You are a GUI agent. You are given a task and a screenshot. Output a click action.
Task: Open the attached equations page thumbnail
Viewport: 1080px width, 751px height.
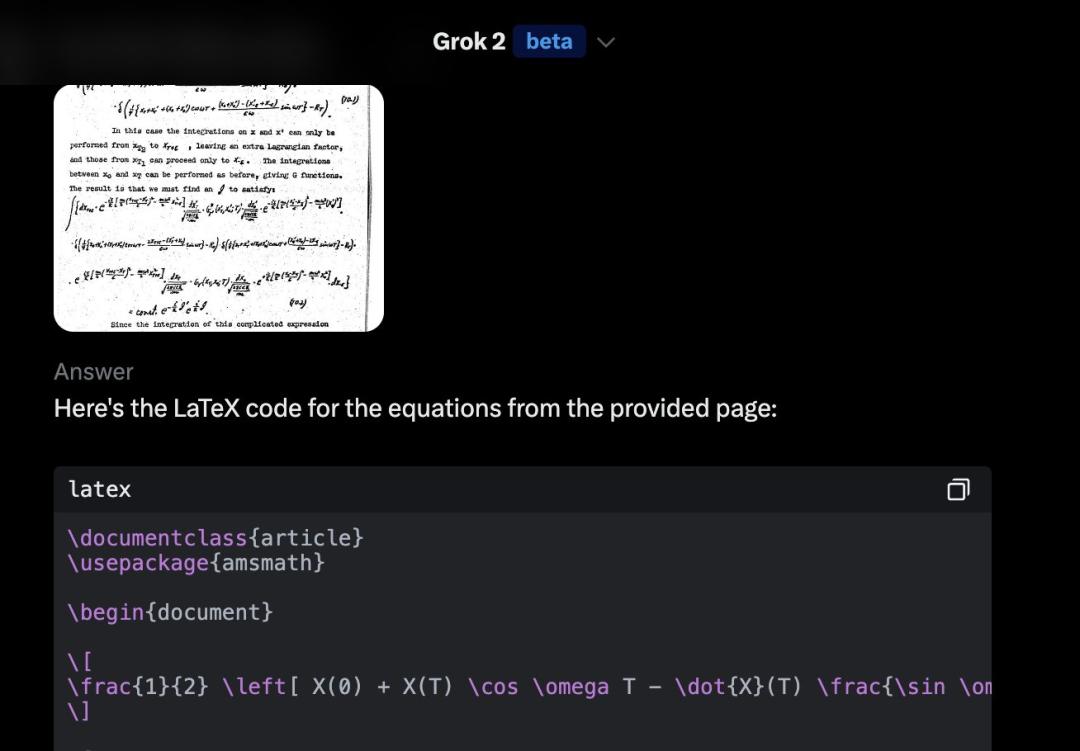pyautogui.click(x=218, y=208)
